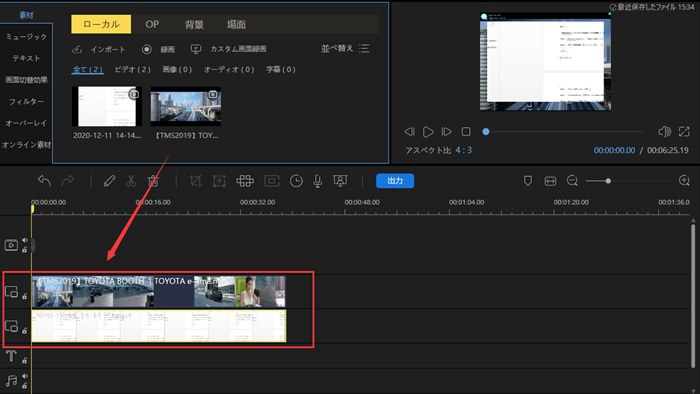Click the blue 出力 export button
The width and height of the screenshot is (700, 394).
click(395, 181)
